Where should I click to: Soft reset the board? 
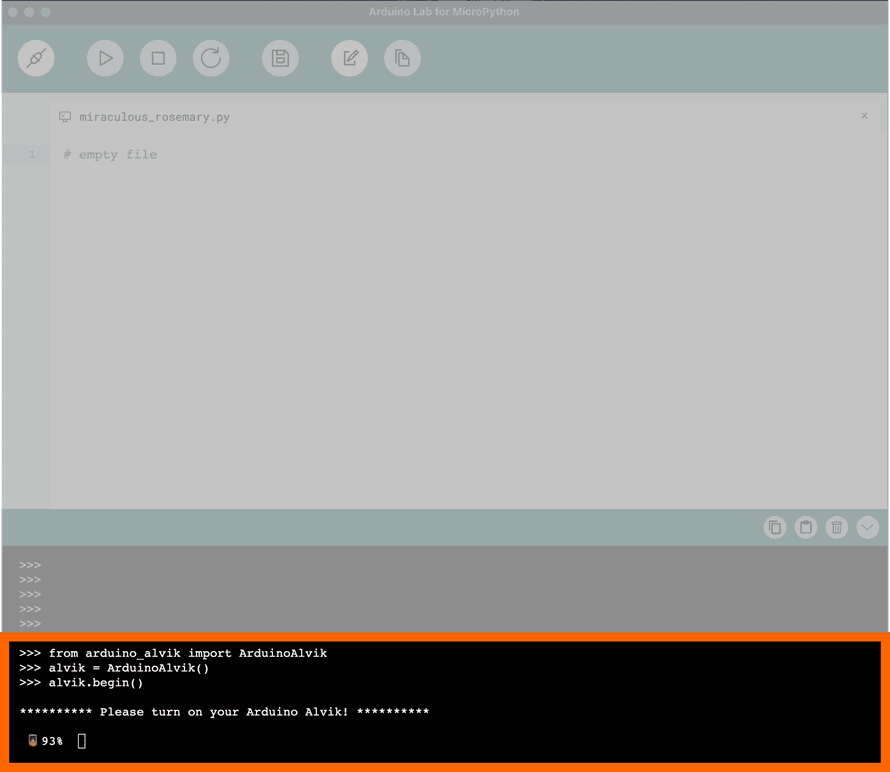pos(211,58)
